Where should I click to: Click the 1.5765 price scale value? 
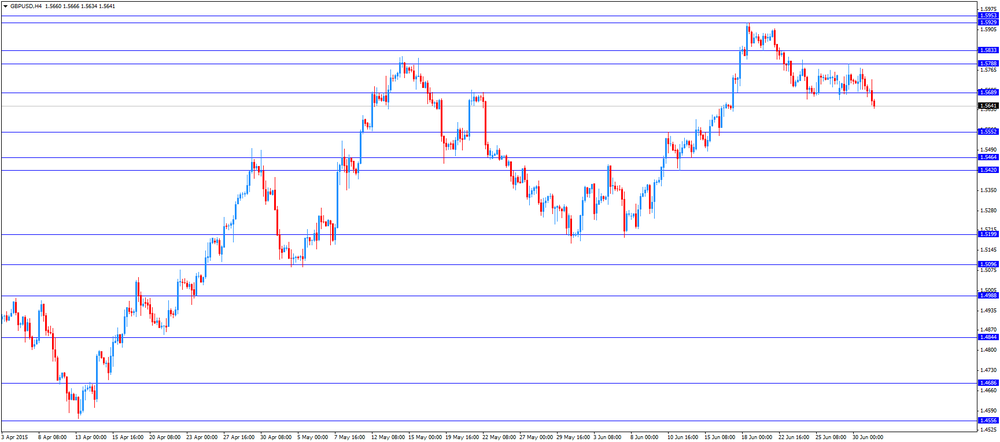point(989,70)
